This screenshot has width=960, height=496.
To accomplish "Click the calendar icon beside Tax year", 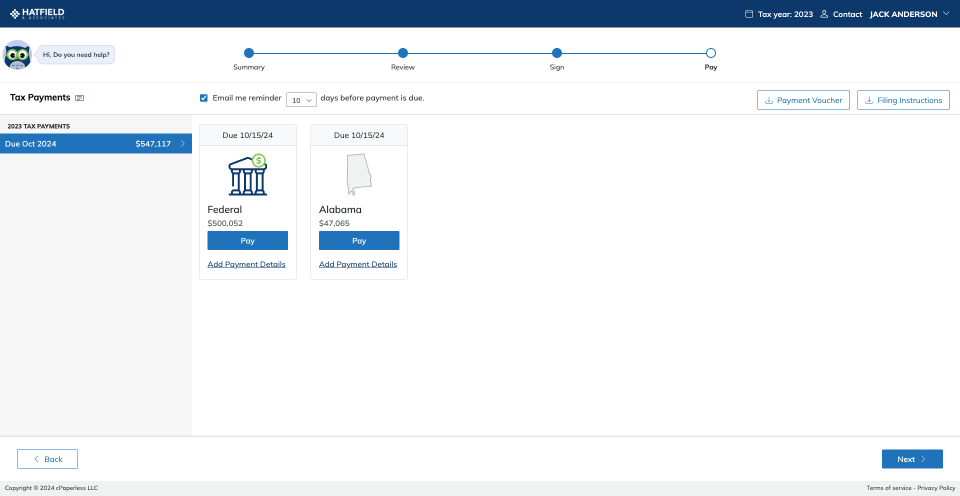I will click(x=749, y=14).
